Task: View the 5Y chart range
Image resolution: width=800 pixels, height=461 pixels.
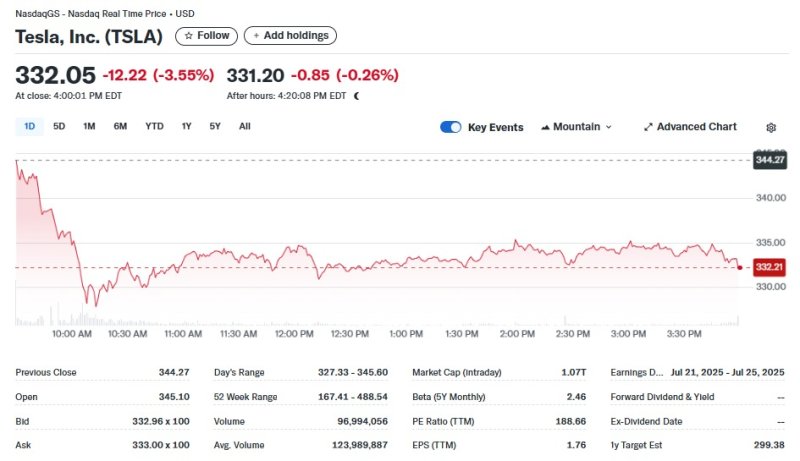Action: 215,126
